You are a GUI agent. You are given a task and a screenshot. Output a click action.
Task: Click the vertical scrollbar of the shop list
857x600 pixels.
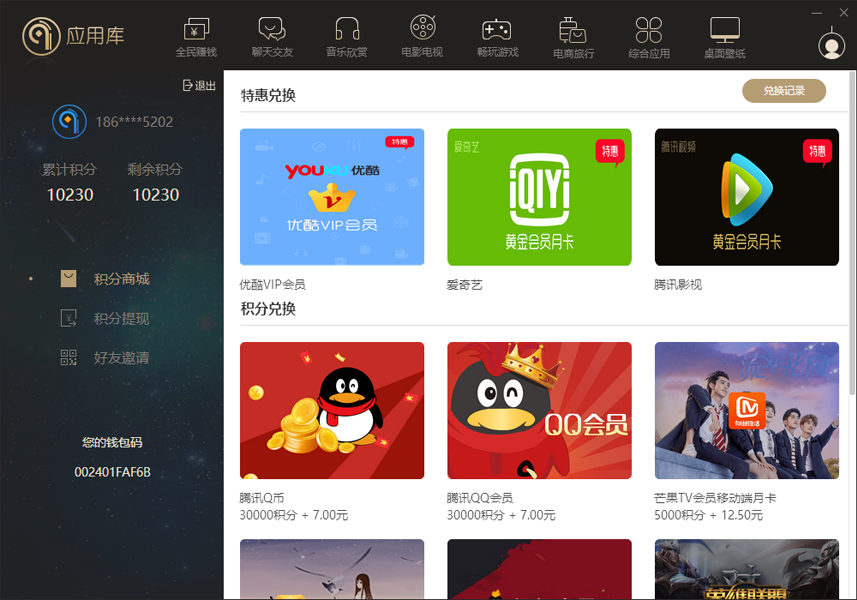[x=853, y=232]
